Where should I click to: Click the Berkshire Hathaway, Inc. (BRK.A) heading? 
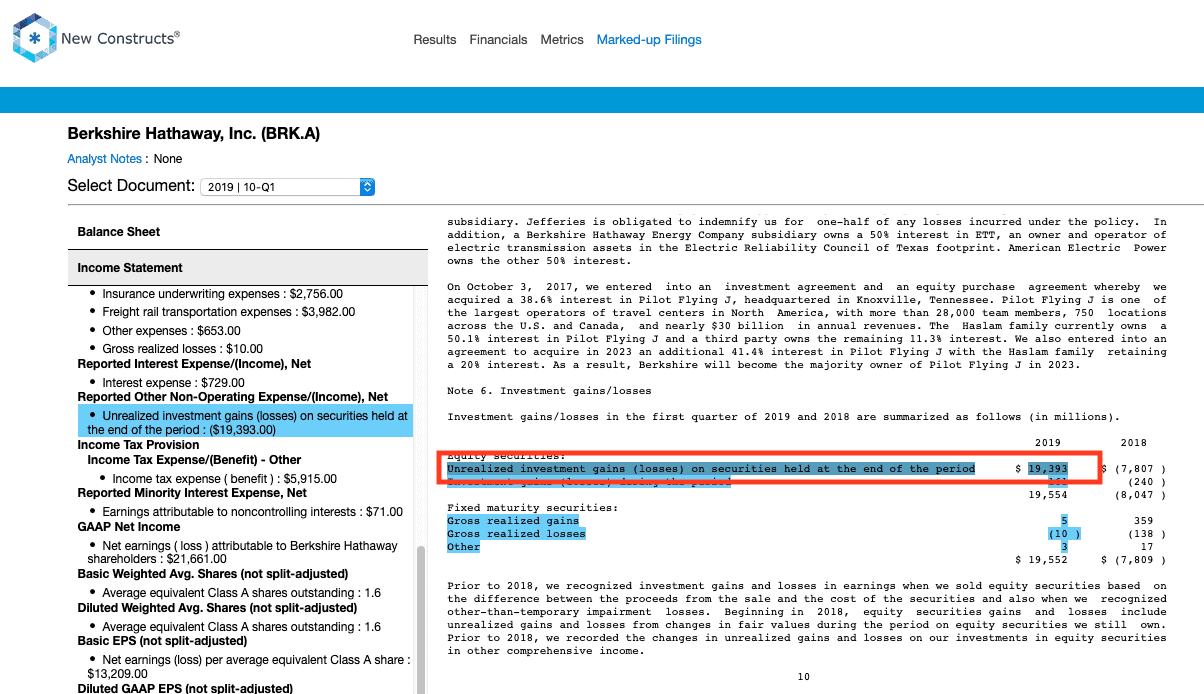[x=194, y=133]
